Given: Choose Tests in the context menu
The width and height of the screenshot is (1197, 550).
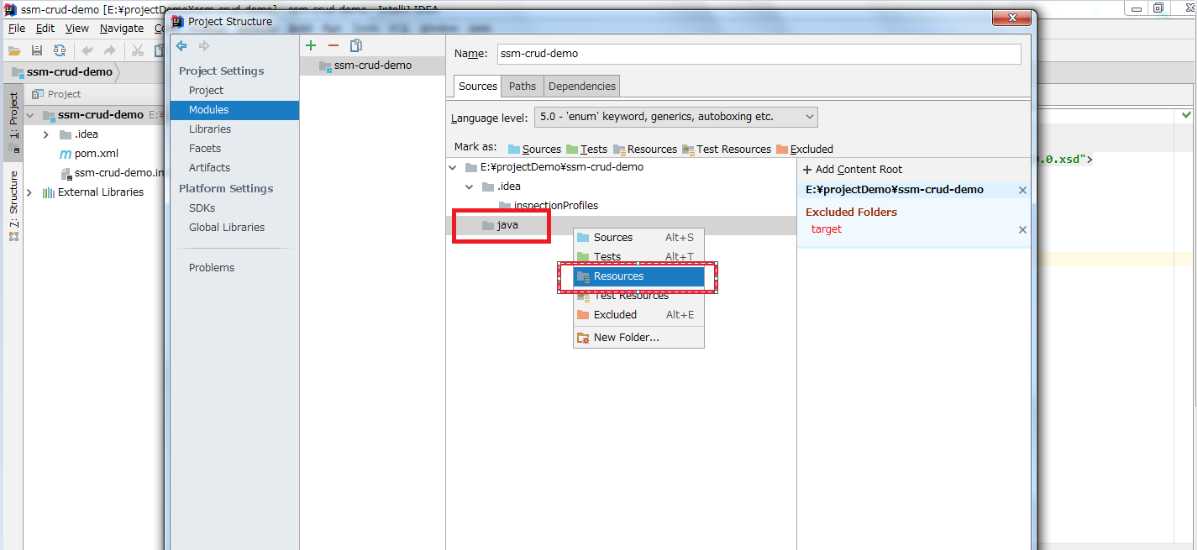Looking at the screenshot, I should coord(639,257).
